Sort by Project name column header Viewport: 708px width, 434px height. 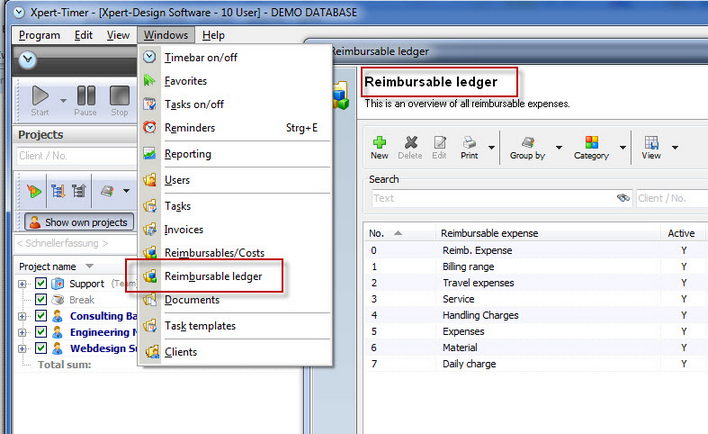coord(47,266)
